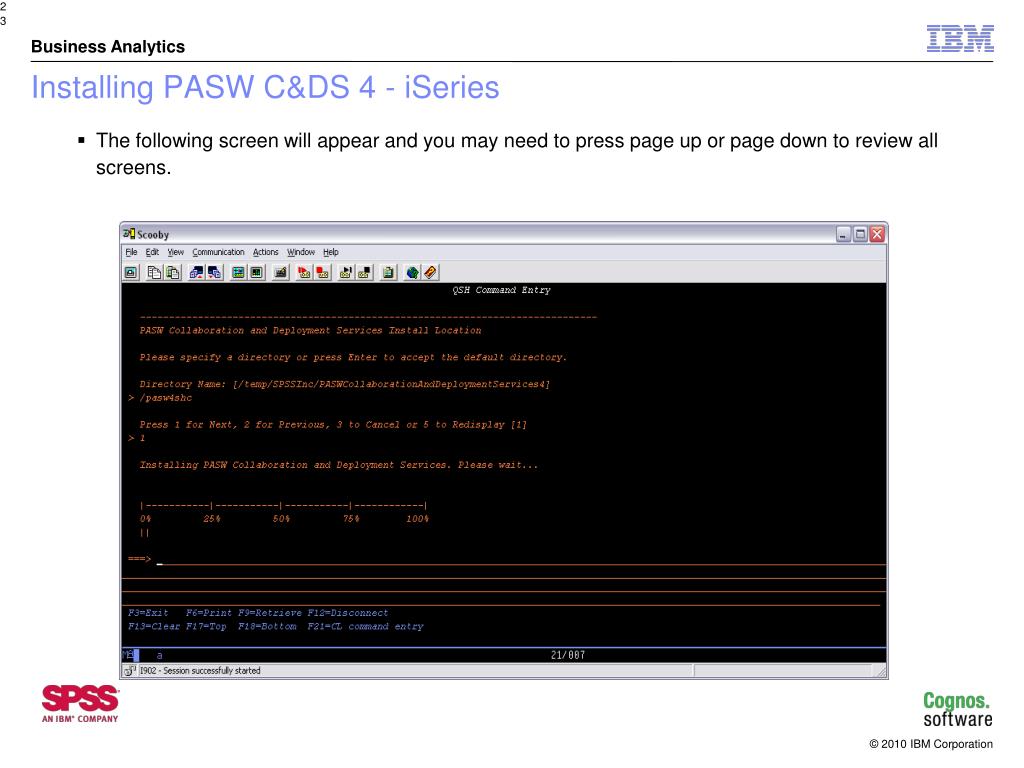Open the Display setup toolbar icon

pyautogui.click(x=238, y=273)
